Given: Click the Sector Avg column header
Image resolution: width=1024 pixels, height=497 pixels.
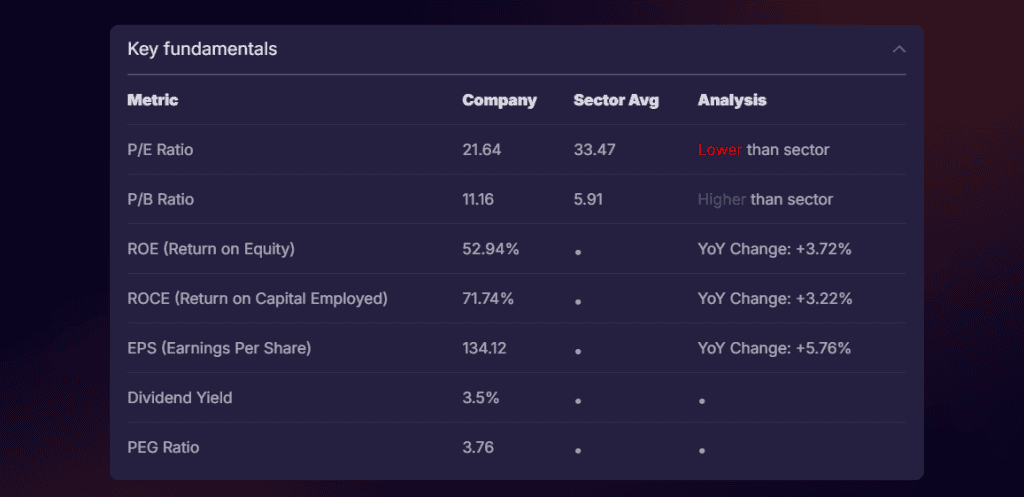Looking at the screenshot, I should (x=616, y=100).
